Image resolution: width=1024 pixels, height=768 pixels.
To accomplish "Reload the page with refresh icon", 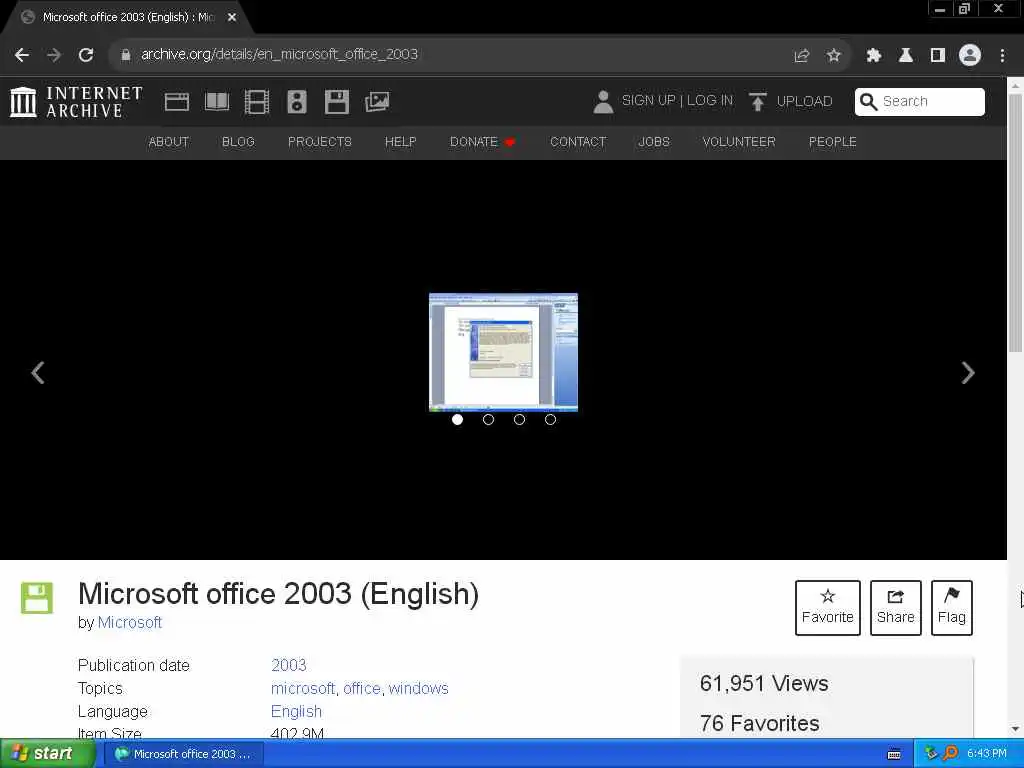I will 86,55.
